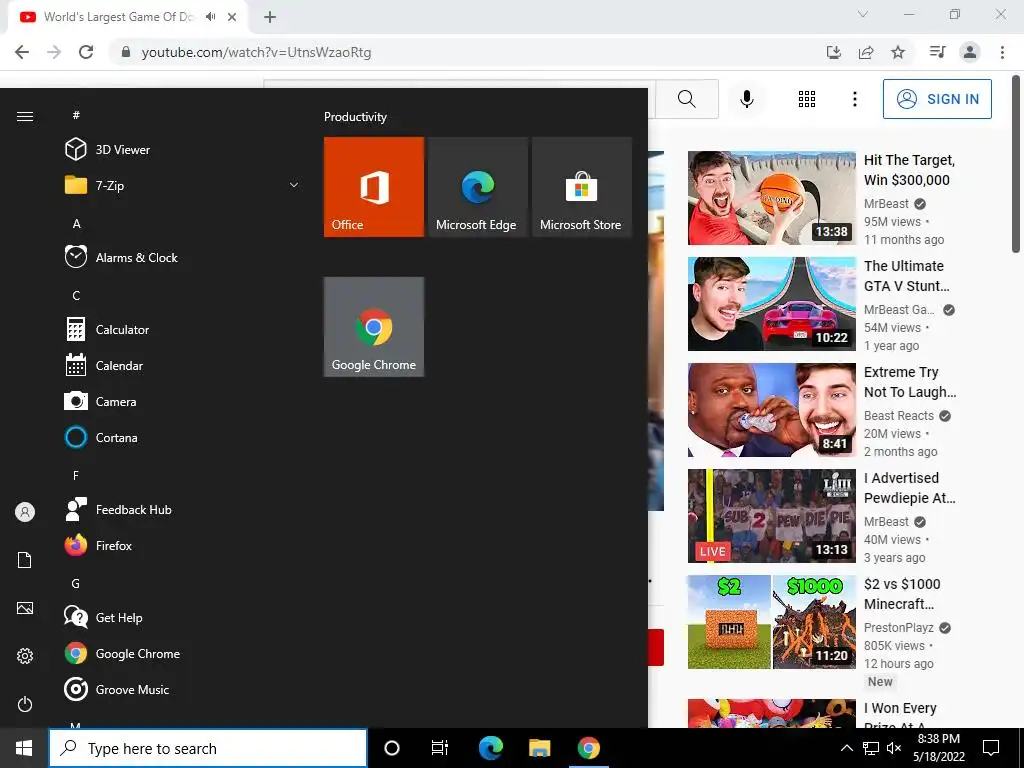The height and width of the screenshot is (768, 1024).
Task: Open File Explorer from the taskbar
Action: pyautogui.click(x=539, y=748)
